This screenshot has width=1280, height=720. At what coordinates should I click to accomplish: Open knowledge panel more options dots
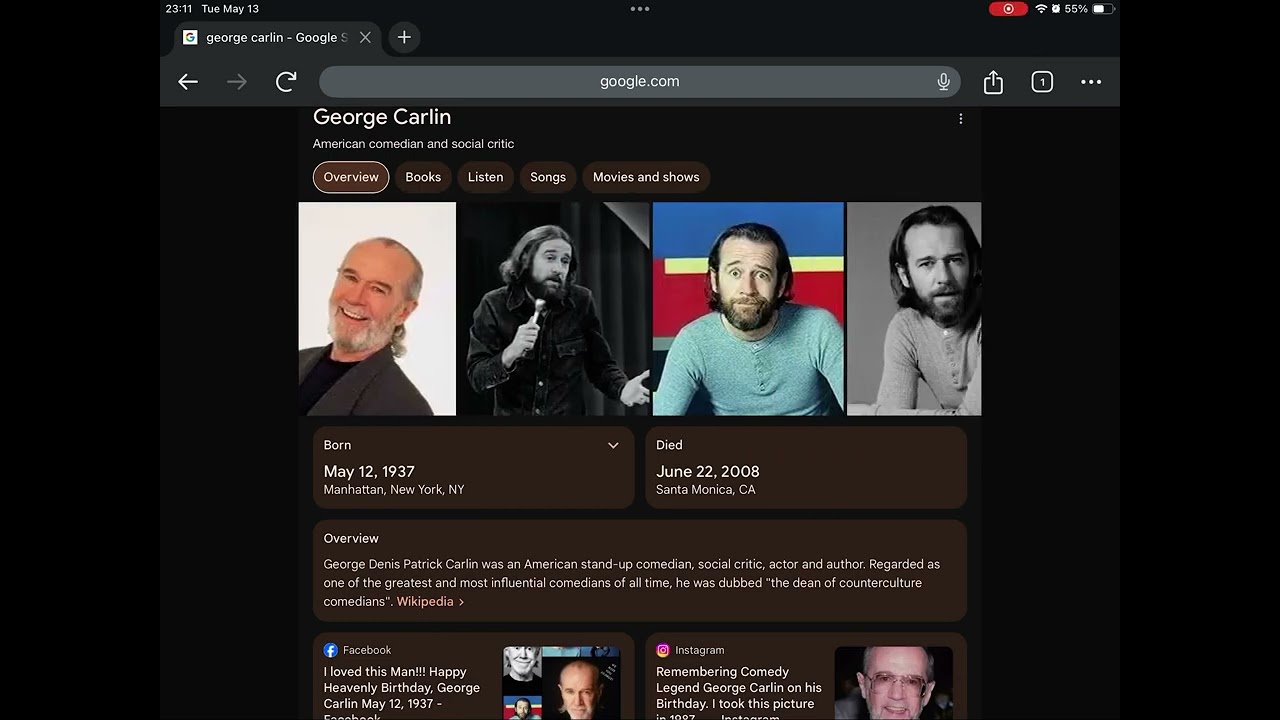(960, 119)
